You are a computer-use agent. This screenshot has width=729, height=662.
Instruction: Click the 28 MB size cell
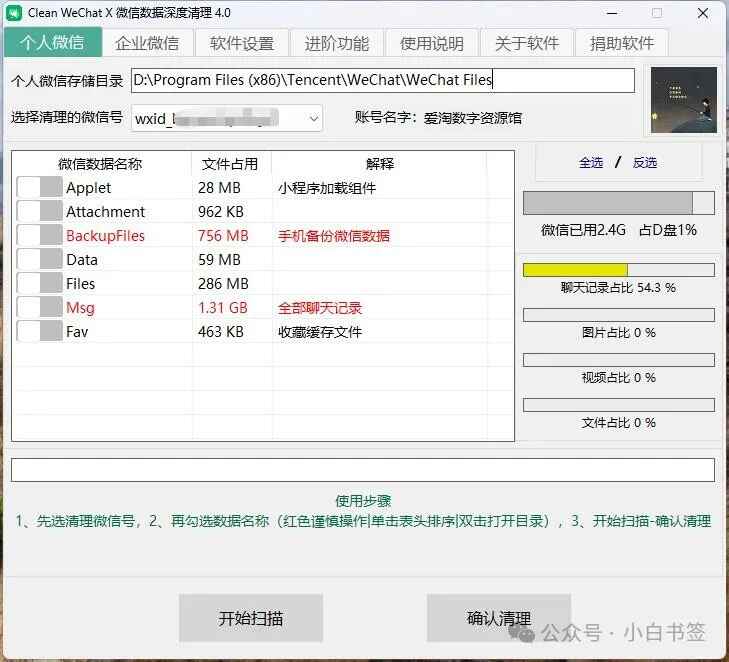pyautogui.click(x=219, y=188)
